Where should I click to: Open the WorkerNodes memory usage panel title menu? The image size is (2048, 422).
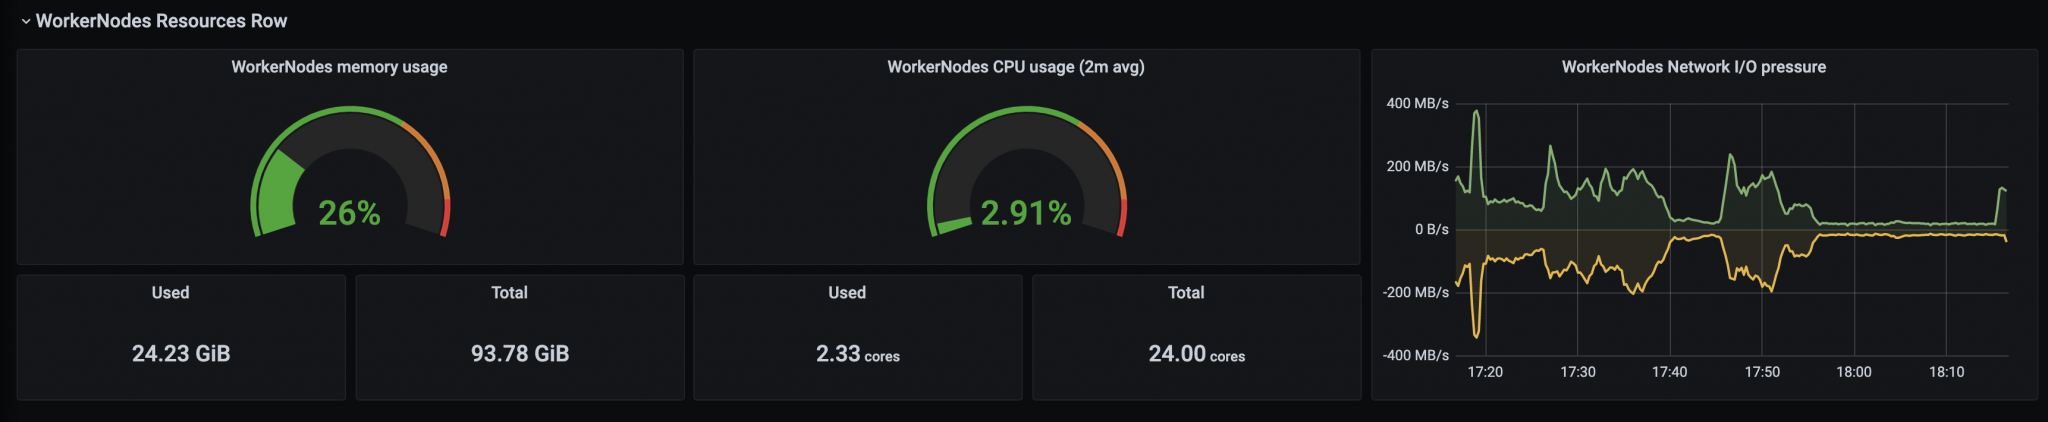tap(339, 67)
